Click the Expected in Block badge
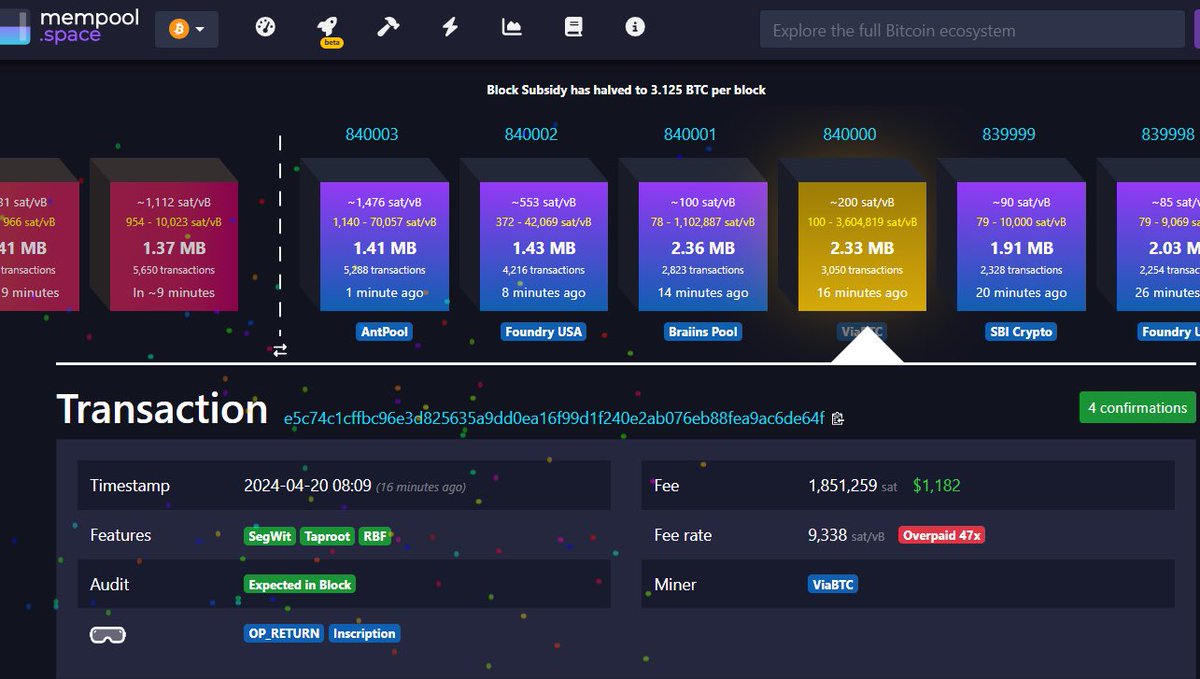 pyautogui.click(x=300, y=584)
